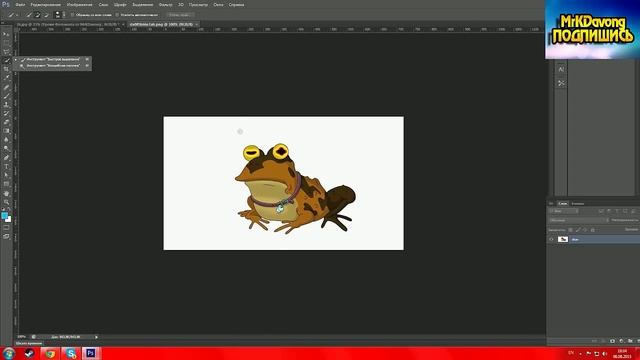Click the foreground color swatch

point(4,216)
